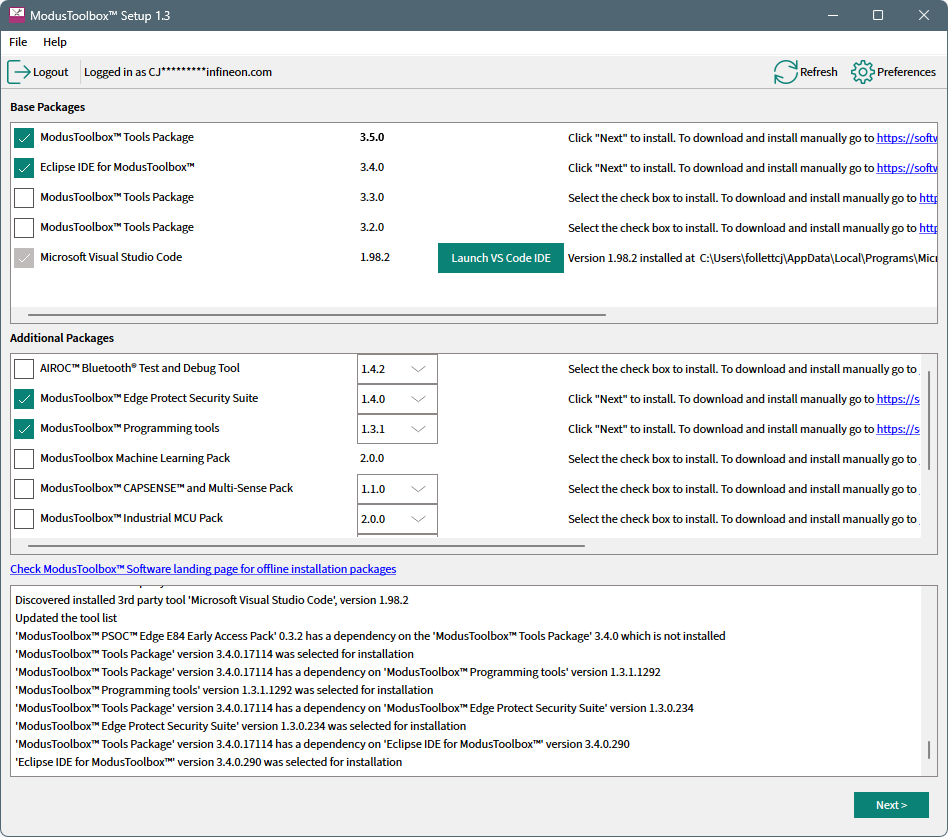Click last log line about Eclipse IDE 3.4.0.290
948x837 pixels.
point(209,762)
